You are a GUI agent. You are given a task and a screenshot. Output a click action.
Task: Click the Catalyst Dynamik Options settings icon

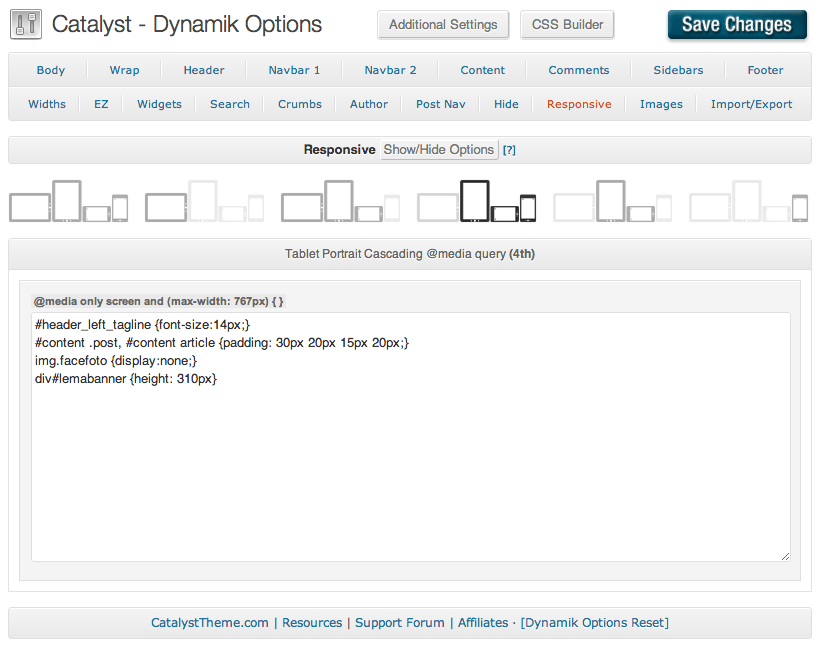(25, 24)
